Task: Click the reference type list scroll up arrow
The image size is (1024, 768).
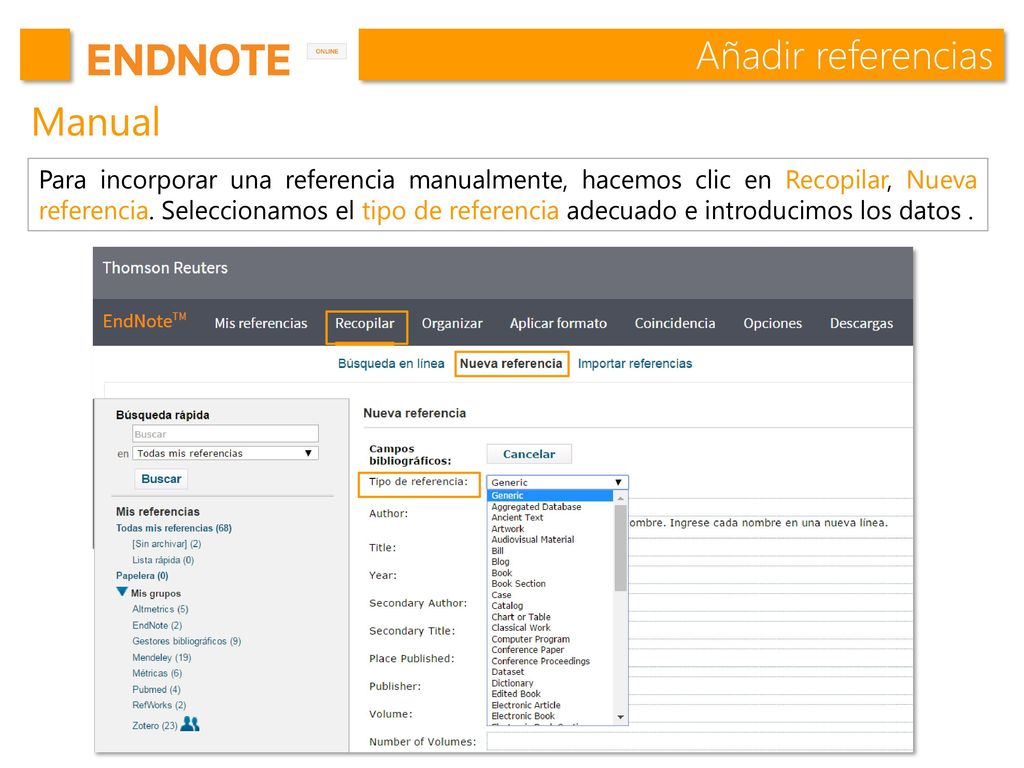Action: coord(620,498)
